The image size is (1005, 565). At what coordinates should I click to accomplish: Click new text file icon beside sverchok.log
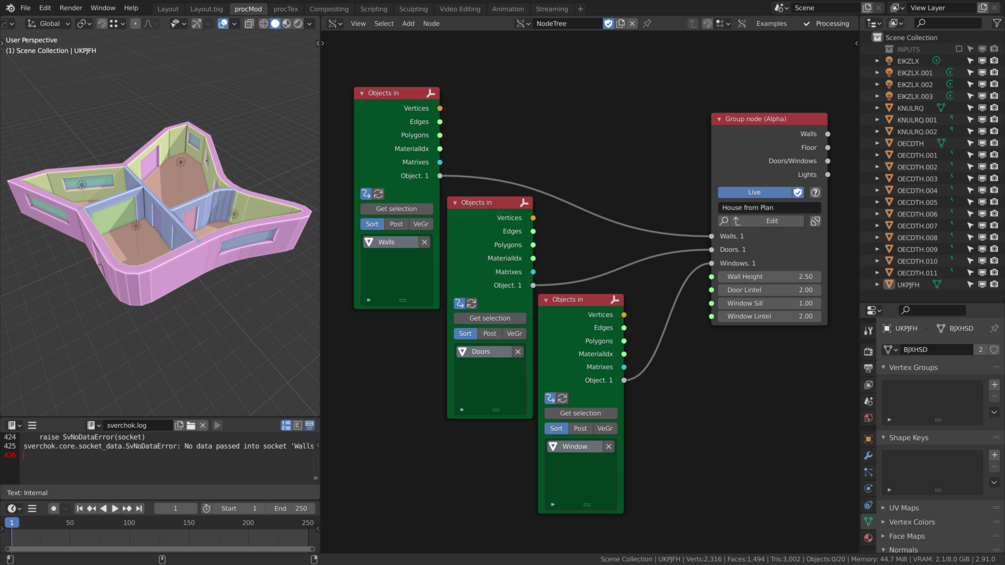[x=179, y=425]
